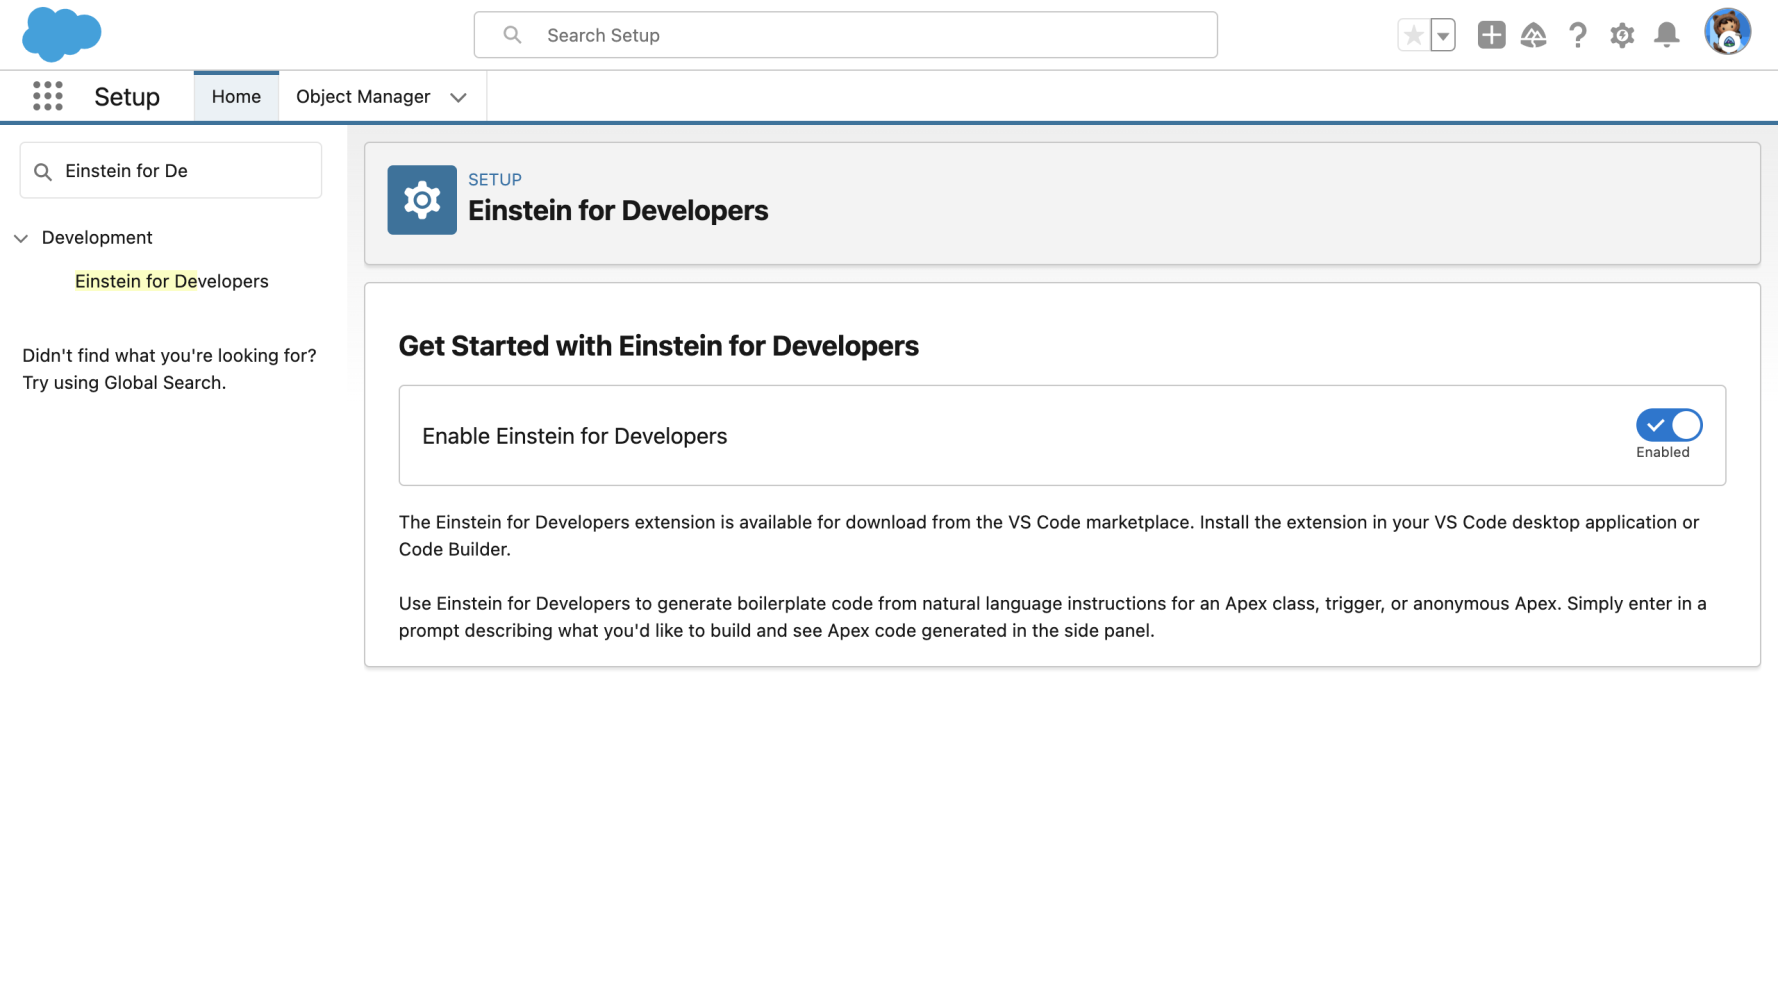The image size is (1778, 1000).
Task: Open the Help question mark icon
Action: [x=1577, y=35]
